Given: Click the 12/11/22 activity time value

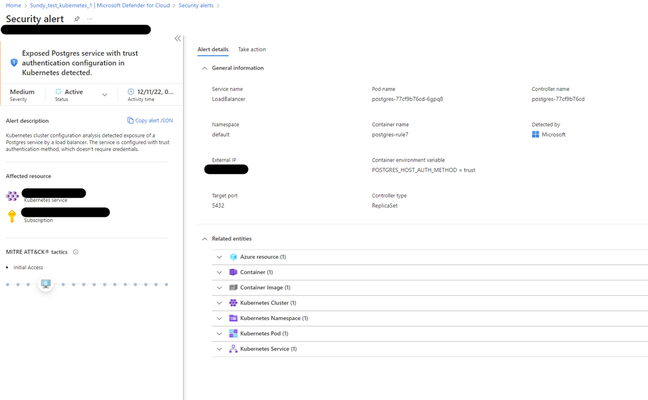Looking at the screenshot, I should 155,92.
